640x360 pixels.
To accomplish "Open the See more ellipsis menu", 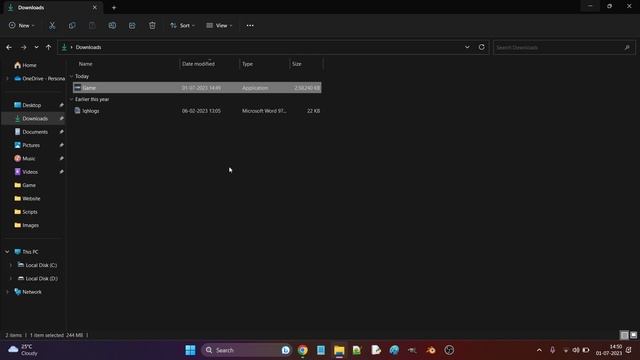I will point(250,25).
